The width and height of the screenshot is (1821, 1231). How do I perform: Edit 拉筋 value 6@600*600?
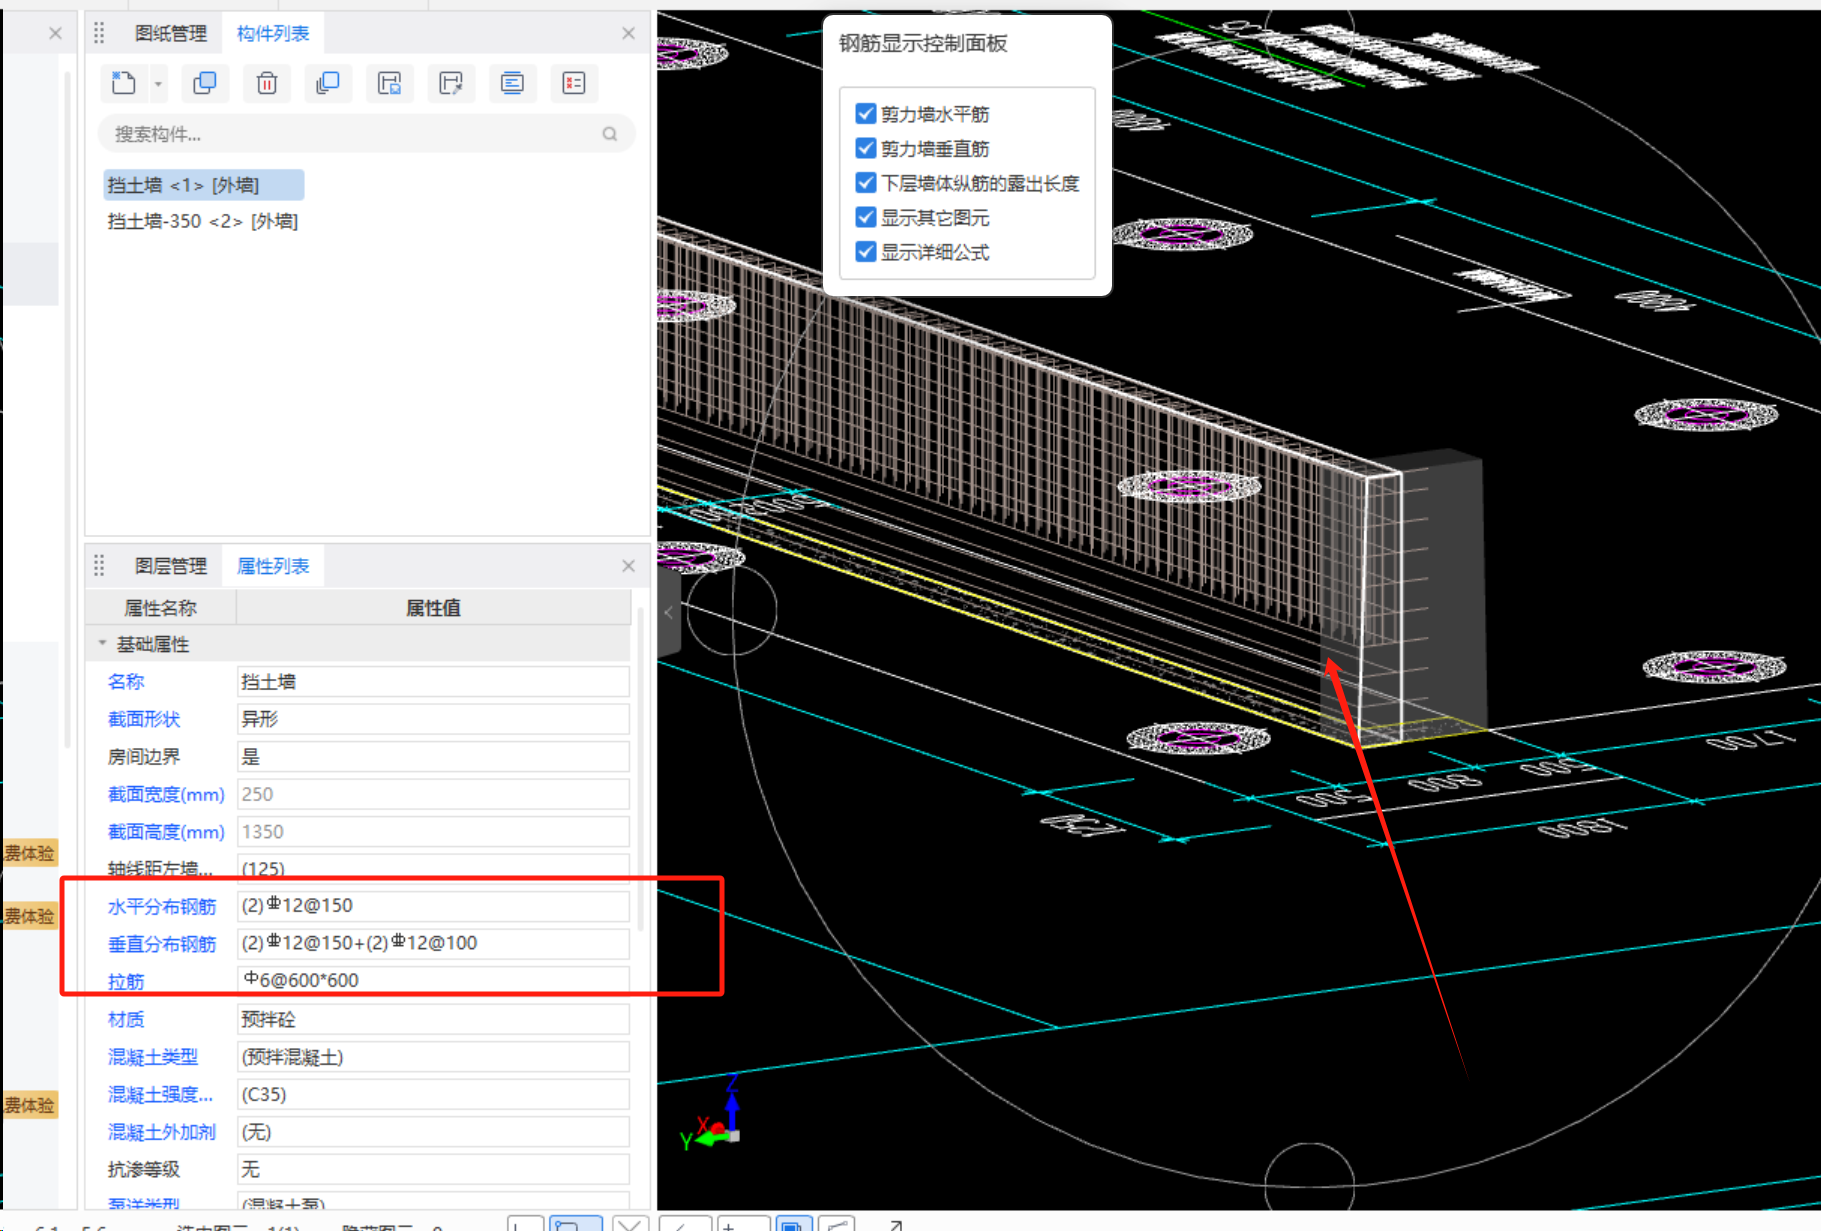pos(433,980)
